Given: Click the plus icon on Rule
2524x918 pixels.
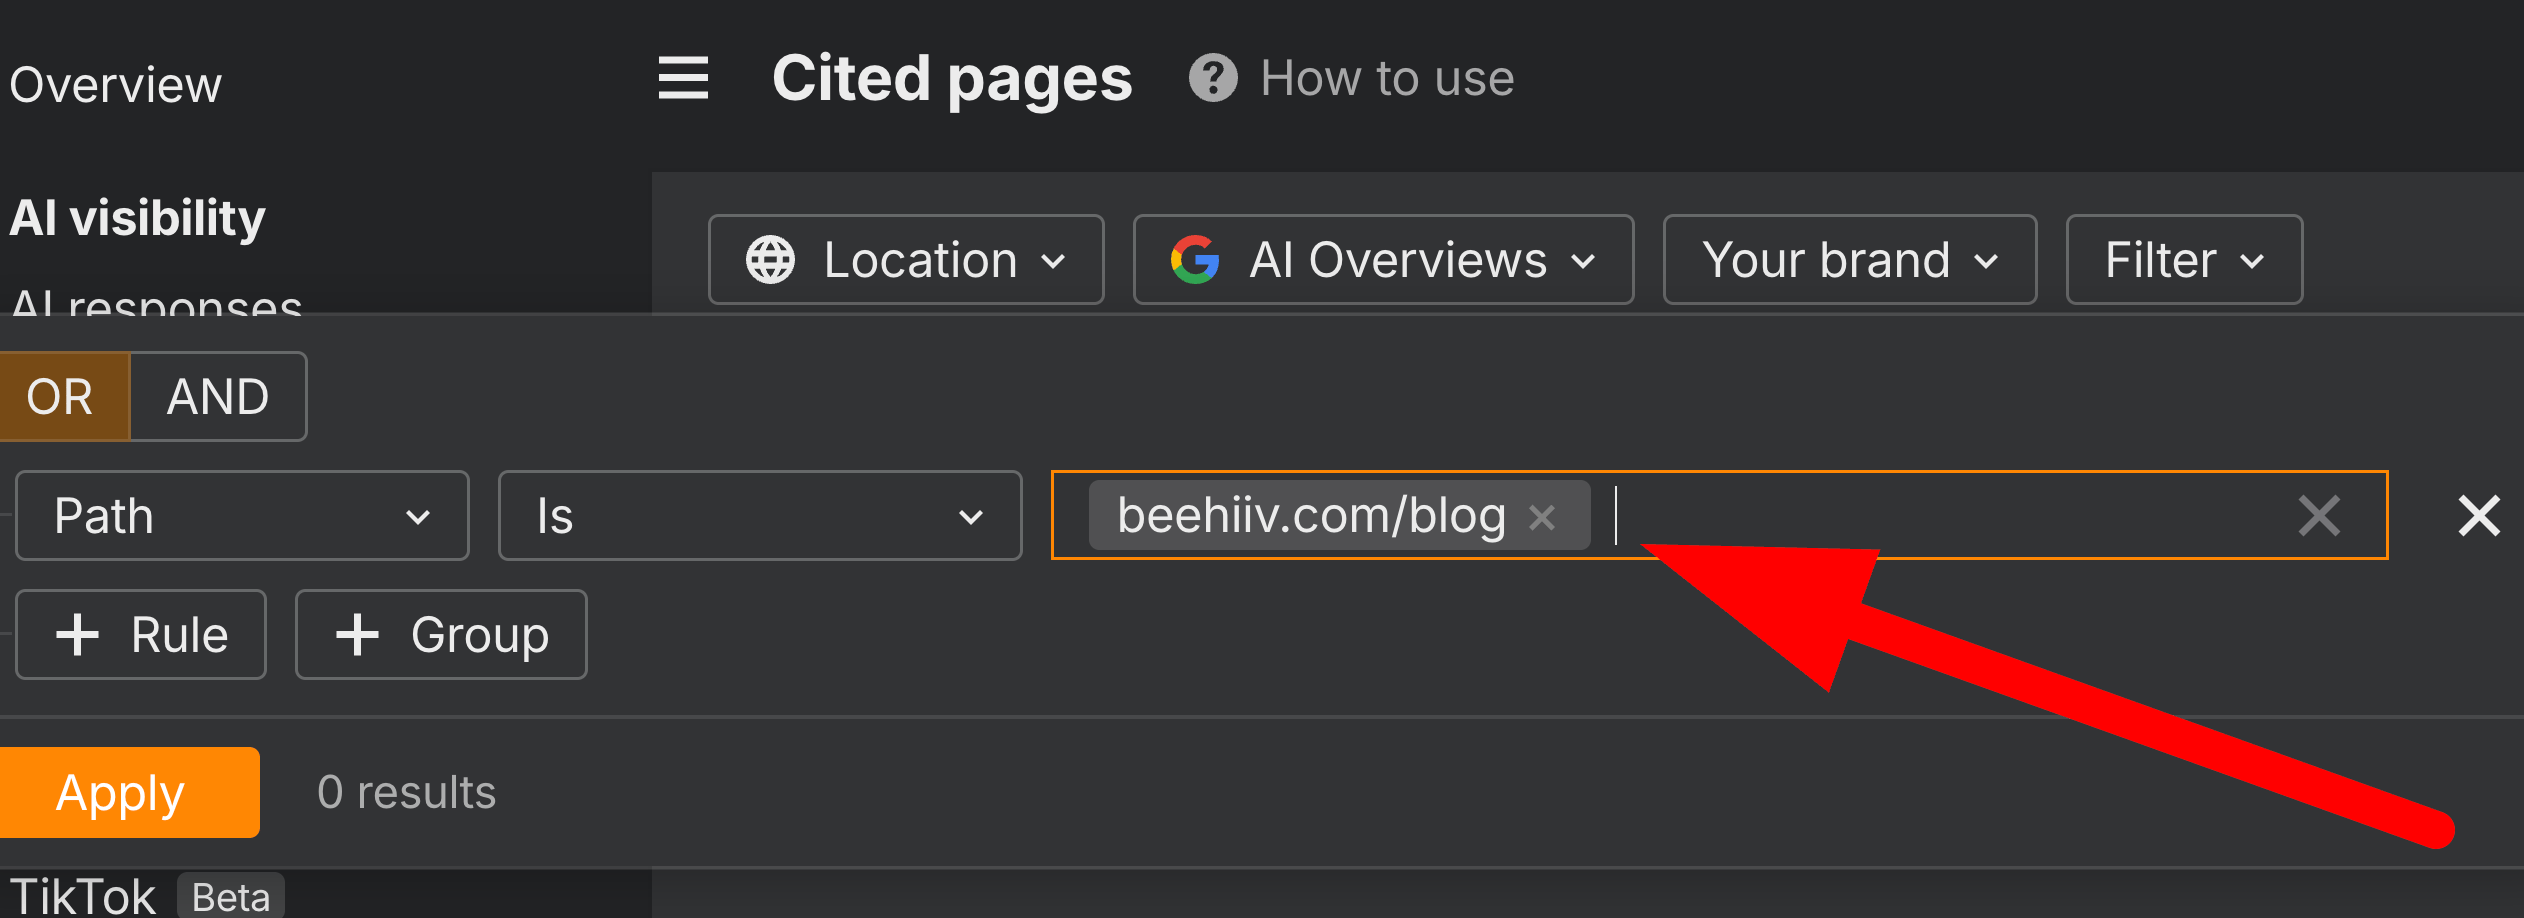Looking at the screenshot, I should click(77, 635).
